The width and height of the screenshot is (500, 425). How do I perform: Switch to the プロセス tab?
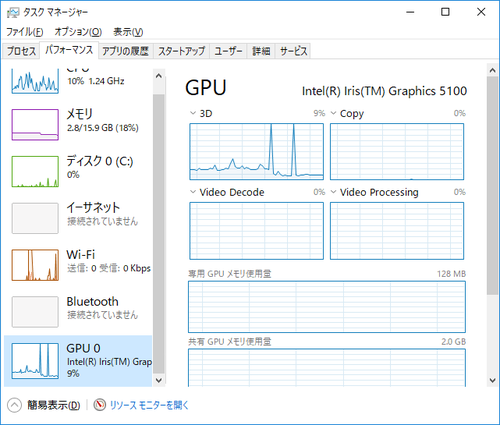21,51
